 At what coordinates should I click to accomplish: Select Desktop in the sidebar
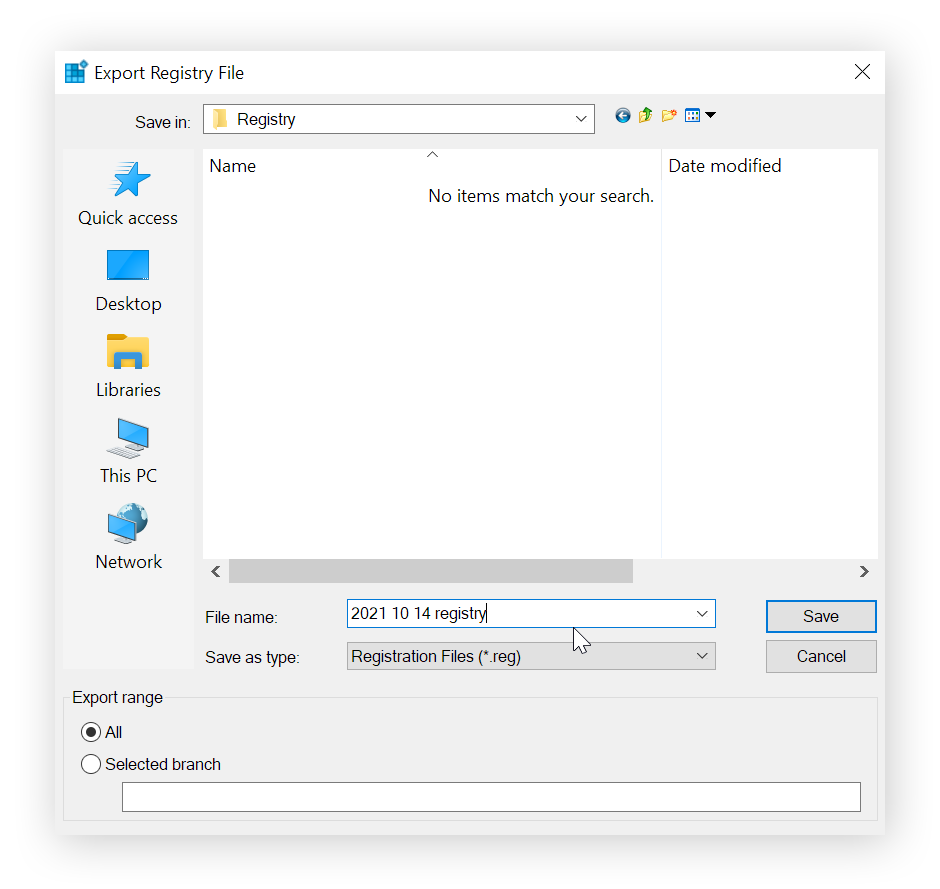(x=127, y=280)
